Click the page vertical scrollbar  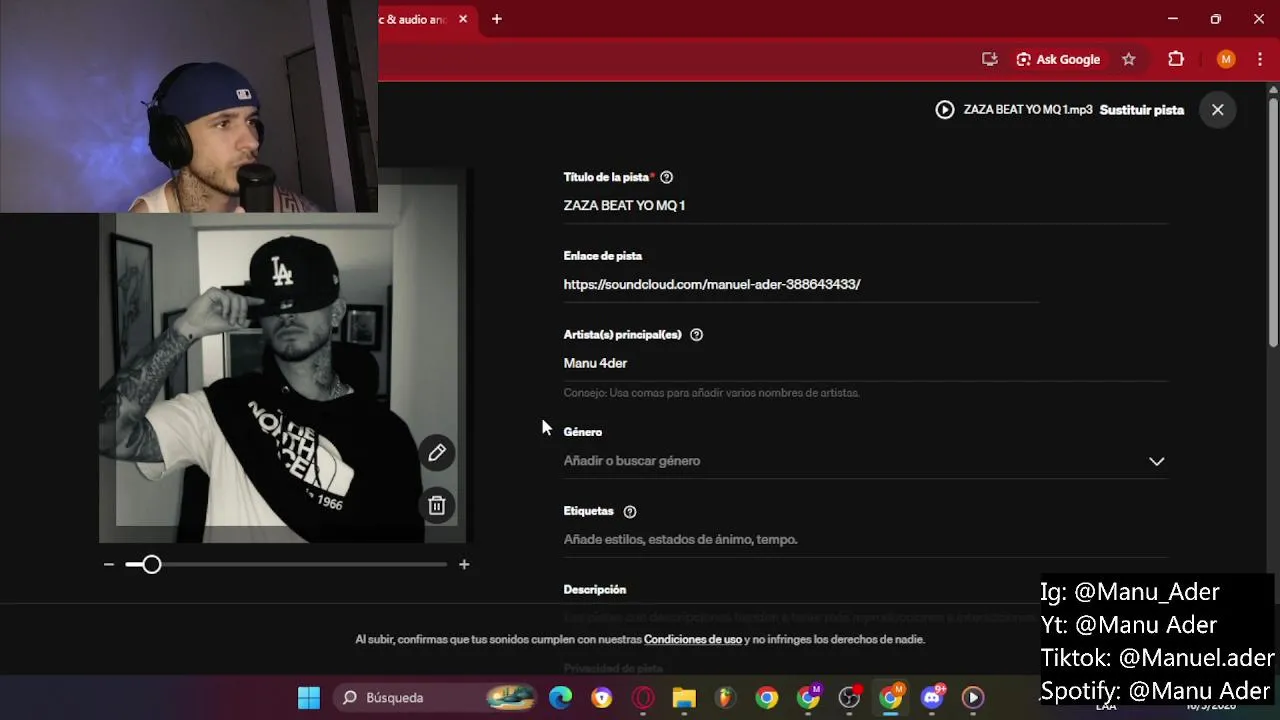pyautogui.click(x=1273, y=222)
